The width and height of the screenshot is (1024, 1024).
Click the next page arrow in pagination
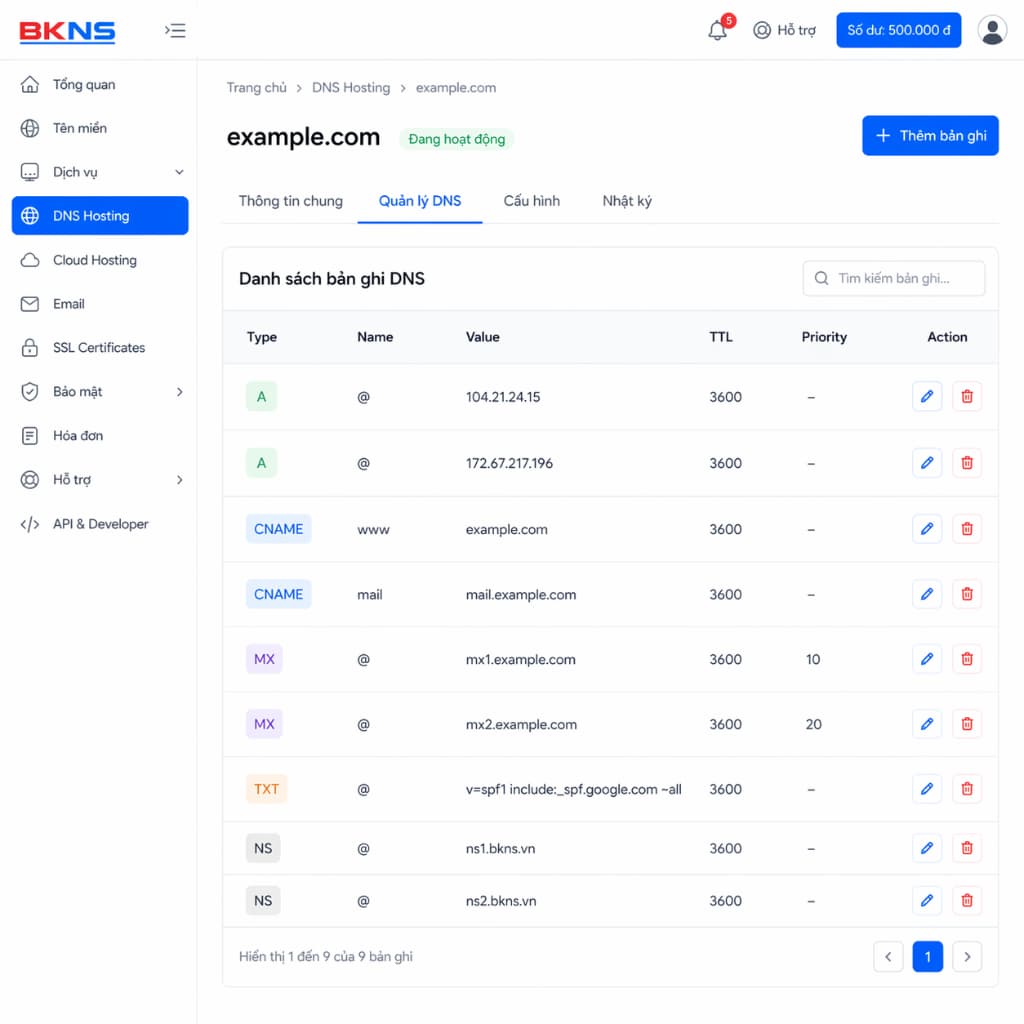pos(966,956)
